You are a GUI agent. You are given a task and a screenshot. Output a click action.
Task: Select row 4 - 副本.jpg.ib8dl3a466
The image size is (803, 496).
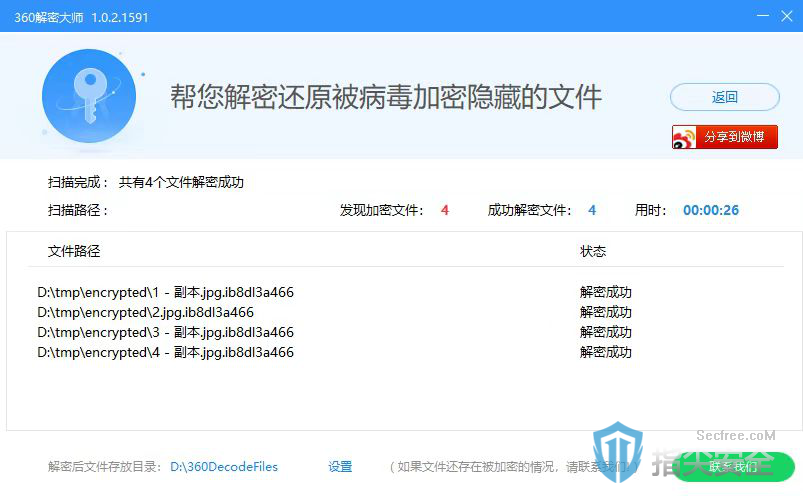[165, 352]
